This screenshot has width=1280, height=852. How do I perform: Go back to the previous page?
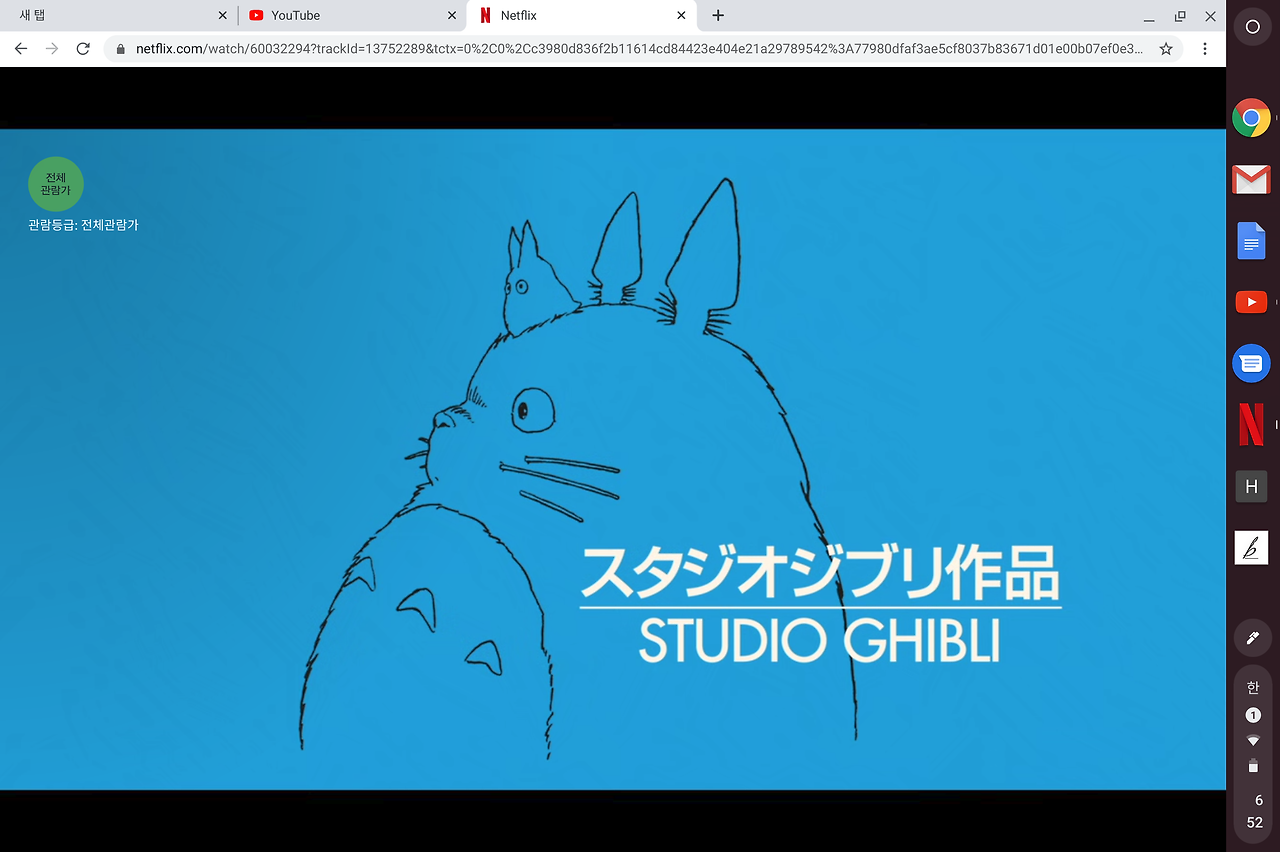pyautogui.click(x=21, y=49)
